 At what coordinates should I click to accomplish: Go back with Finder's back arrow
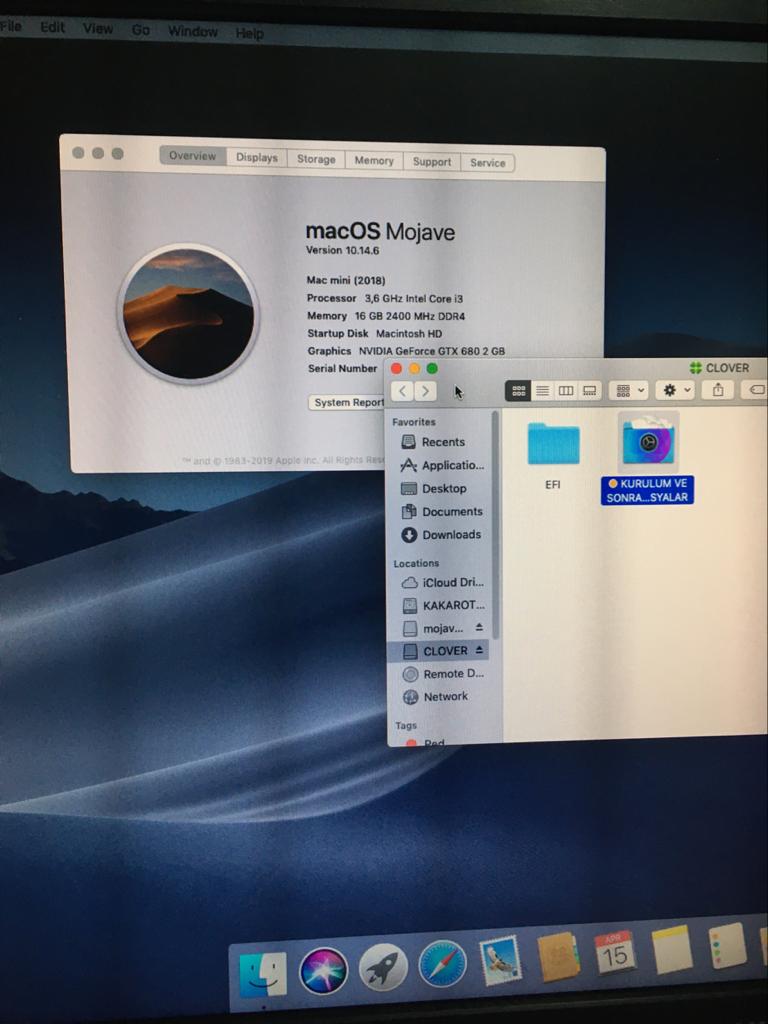coord(402,391)
